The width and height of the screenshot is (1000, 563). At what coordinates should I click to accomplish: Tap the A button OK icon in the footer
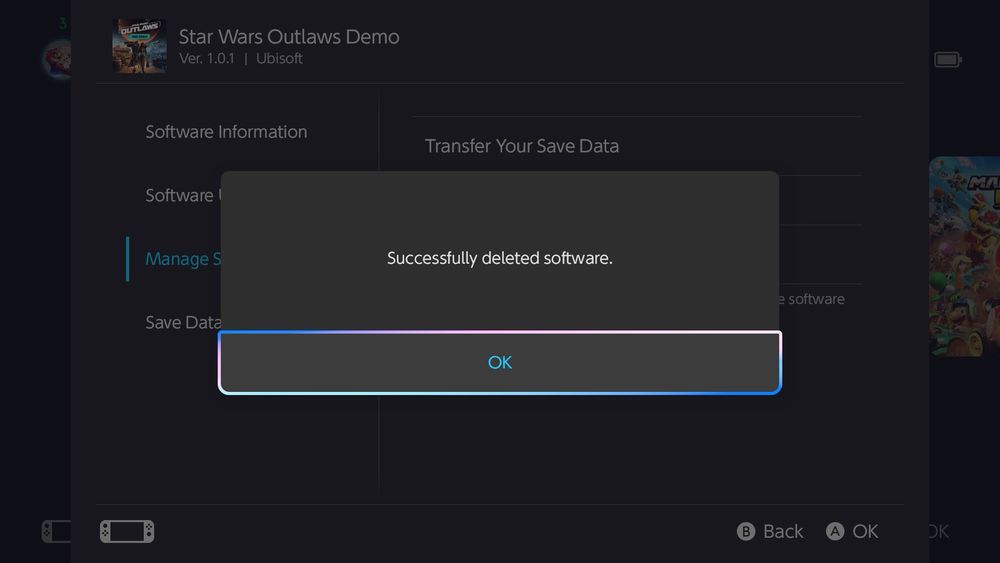coord(835,531)
